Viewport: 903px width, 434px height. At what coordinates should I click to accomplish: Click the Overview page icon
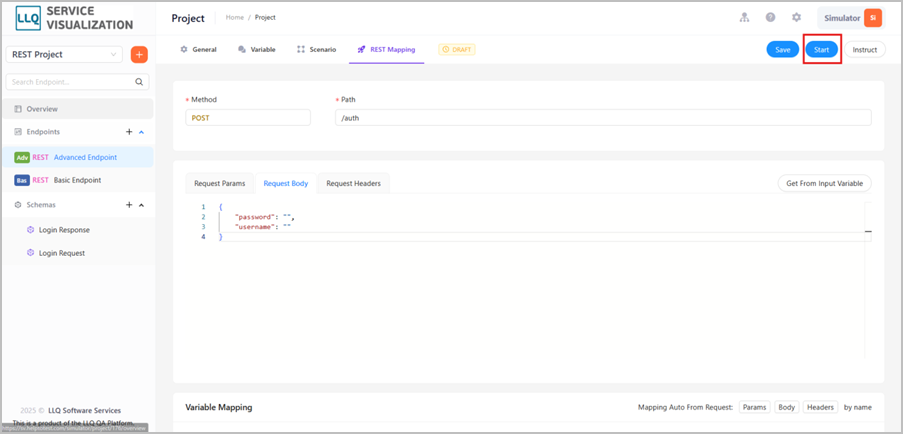(x=18, y=109)
